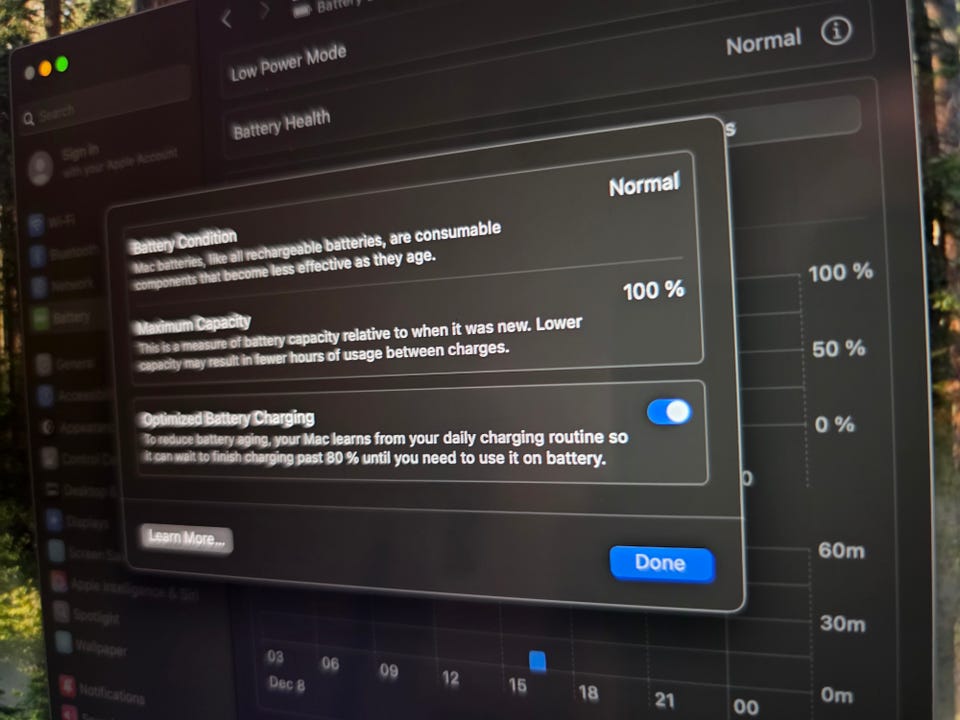
Task: Open Apple Intelligence & Siri settings
Action: coord(126,586)
